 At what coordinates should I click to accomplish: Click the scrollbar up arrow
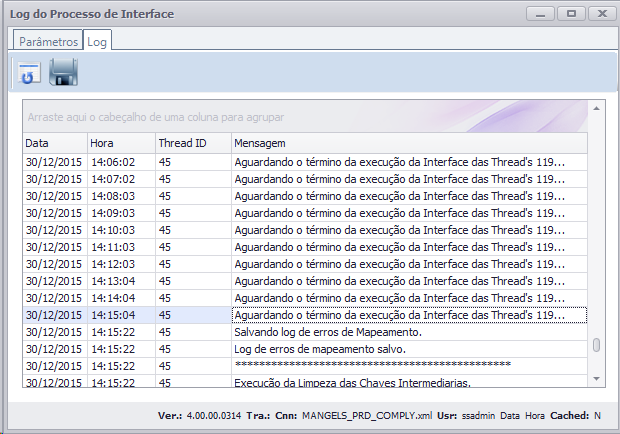click(x=597, y=108)
